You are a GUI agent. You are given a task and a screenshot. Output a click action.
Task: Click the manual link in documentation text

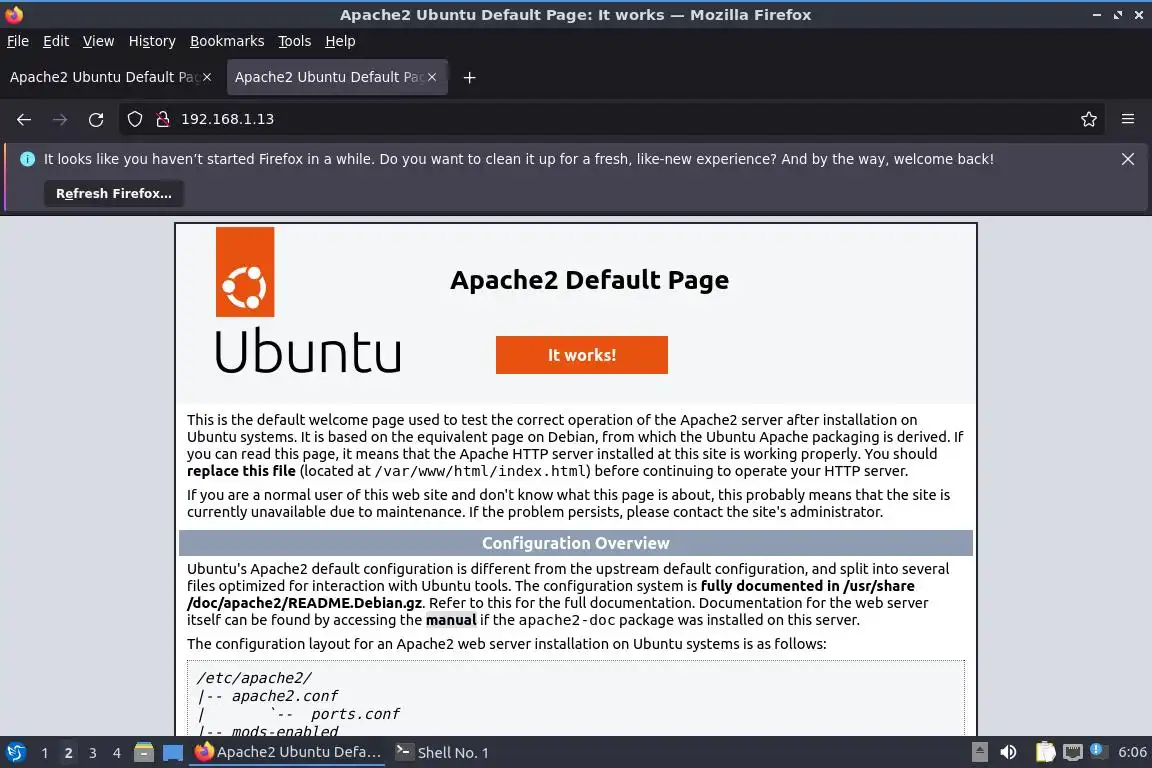(451, 620)
